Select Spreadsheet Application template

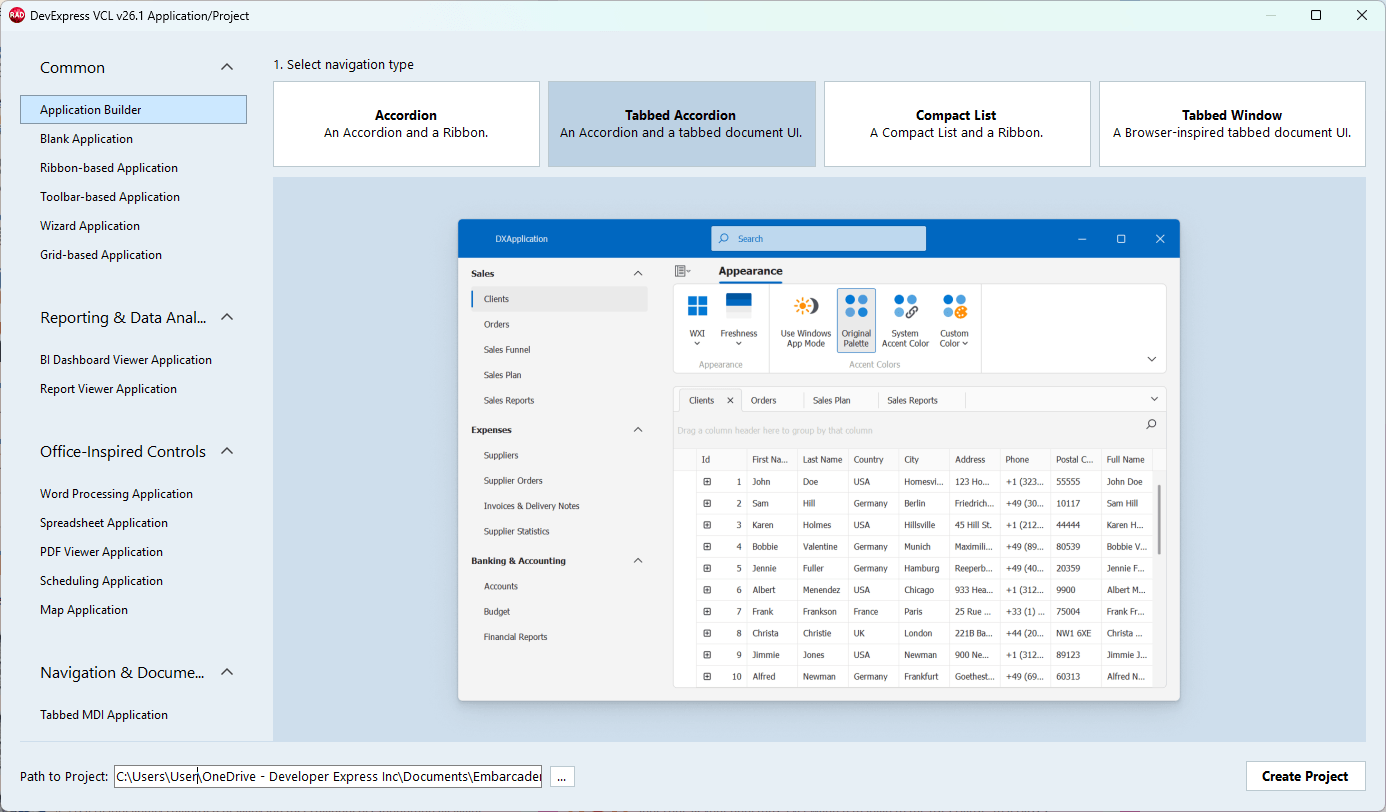pos(133,523)
